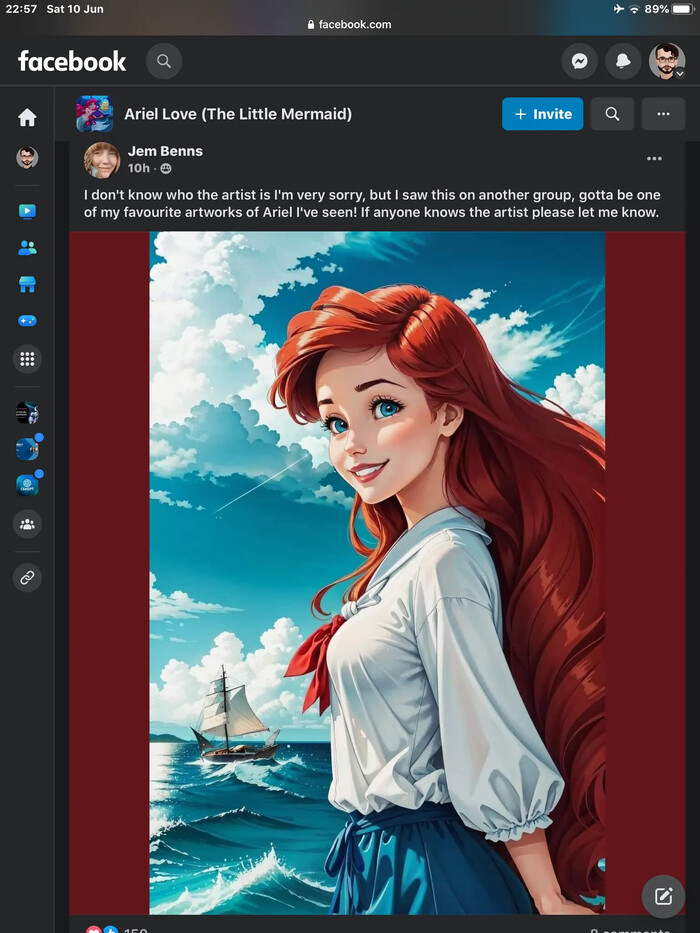Open Friends in the sidebar
Viewport: 700px width, 933px height.
pyautogui.click(x=27, y=248)
